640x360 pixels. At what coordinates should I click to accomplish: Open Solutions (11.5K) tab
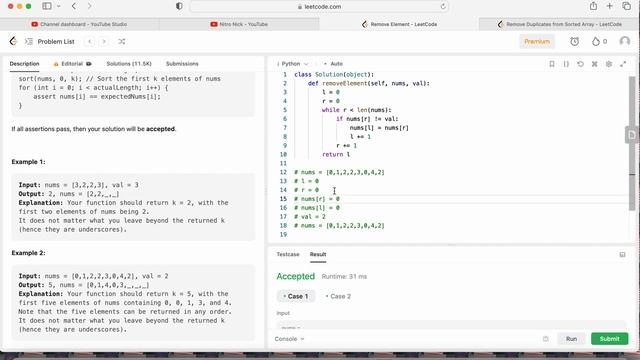(129, 64)
